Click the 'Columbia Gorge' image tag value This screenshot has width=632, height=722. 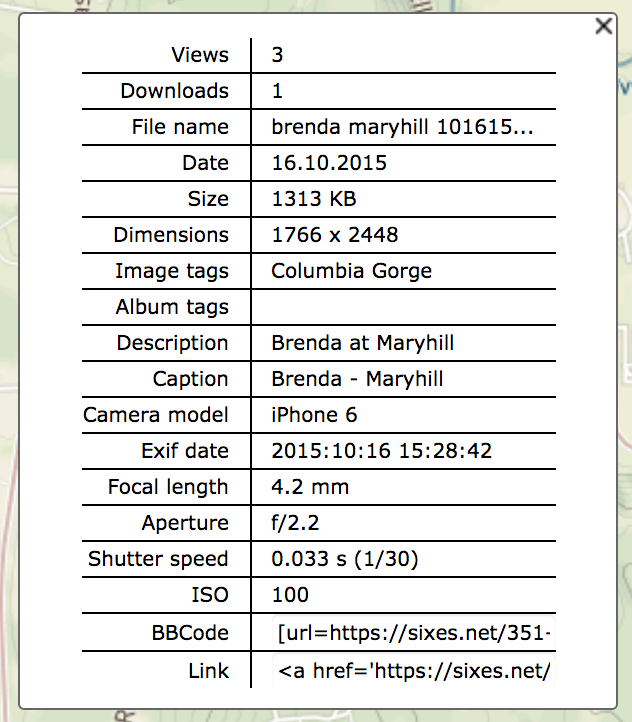coord(351,271)
